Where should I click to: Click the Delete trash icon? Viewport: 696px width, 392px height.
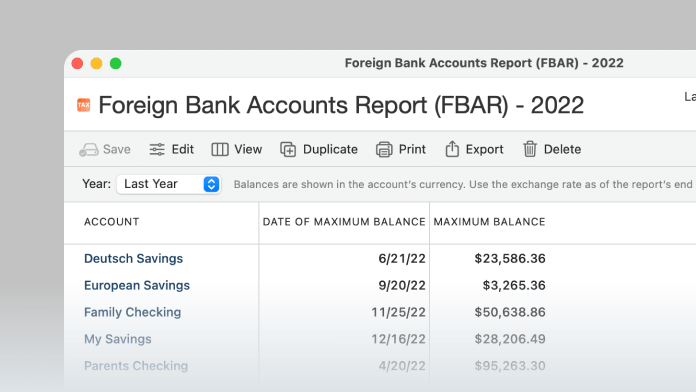(x=530, y=149)
